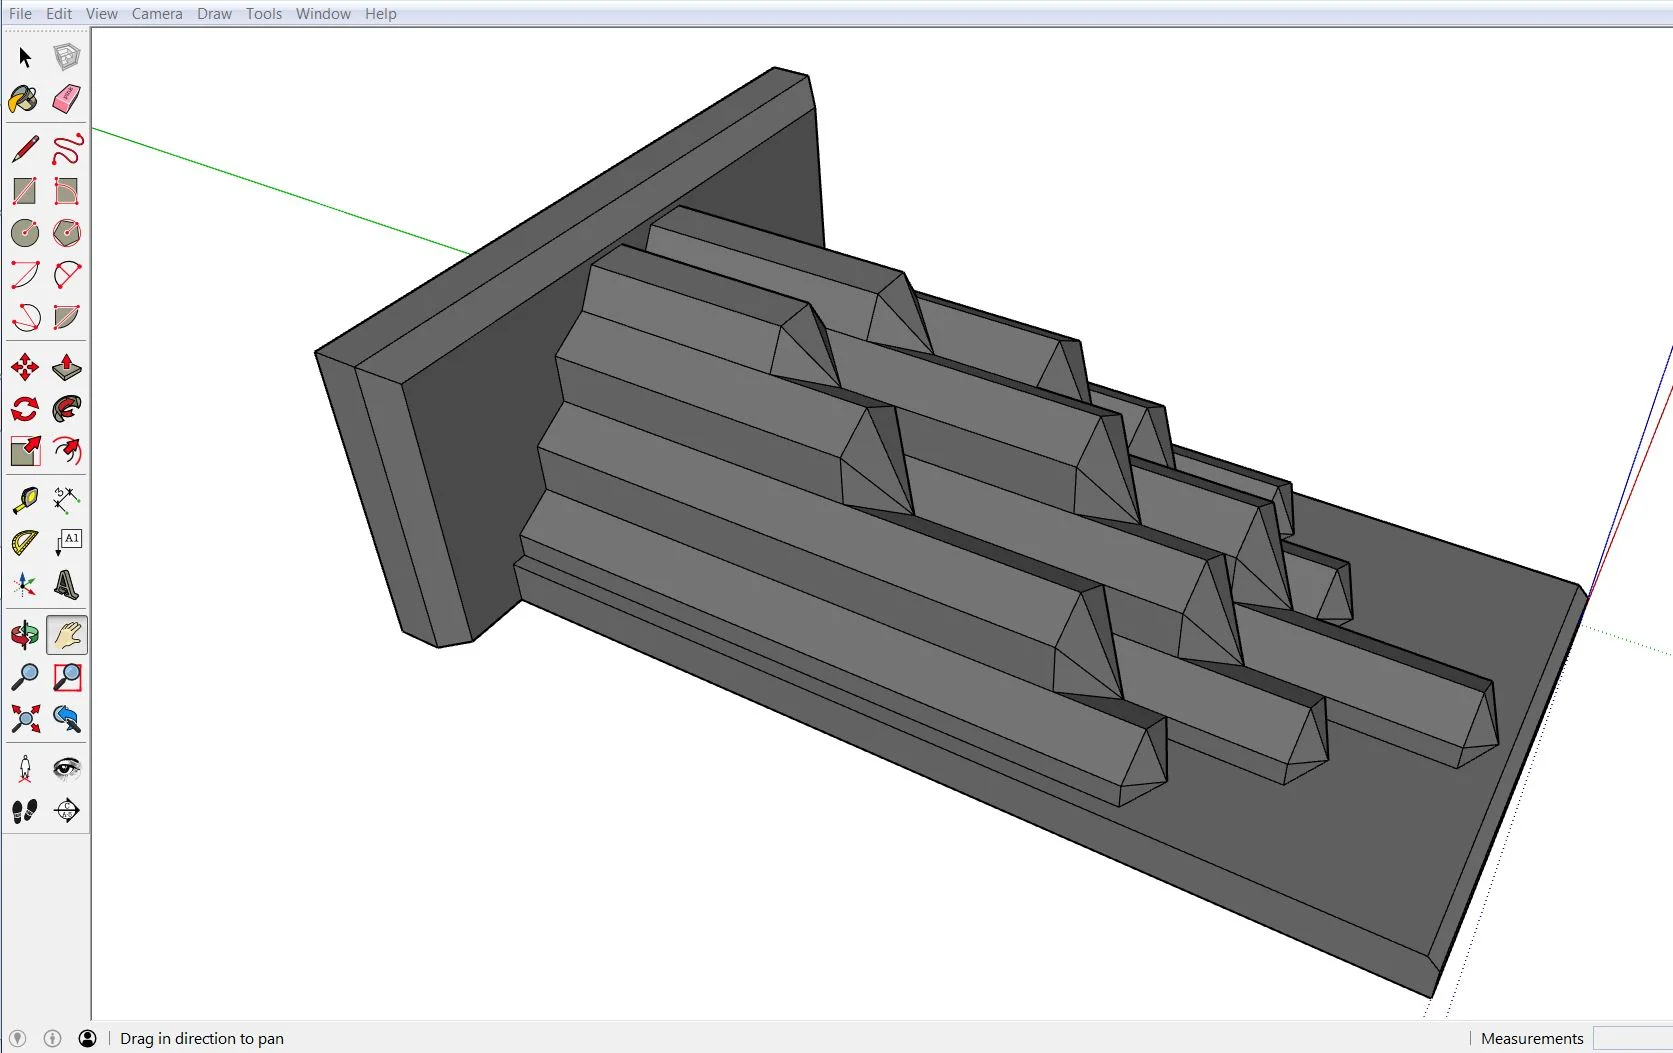1673x1053 pixels.
Task: Activate the Tape Measure tool
Action: [25, 500]
